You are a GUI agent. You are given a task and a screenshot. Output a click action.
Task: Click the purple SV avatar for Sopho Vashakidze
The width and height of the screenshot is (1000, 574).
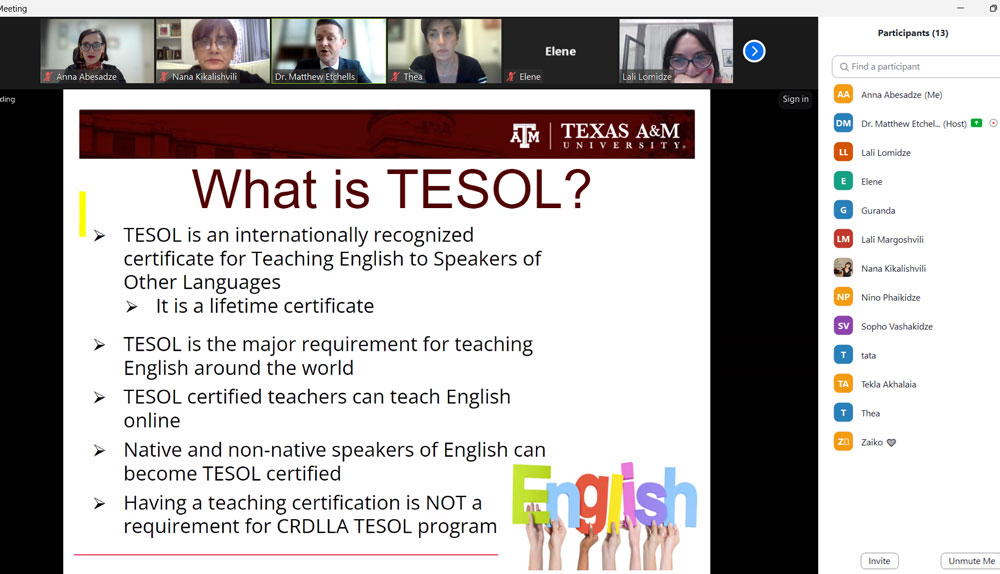point(843,326)
